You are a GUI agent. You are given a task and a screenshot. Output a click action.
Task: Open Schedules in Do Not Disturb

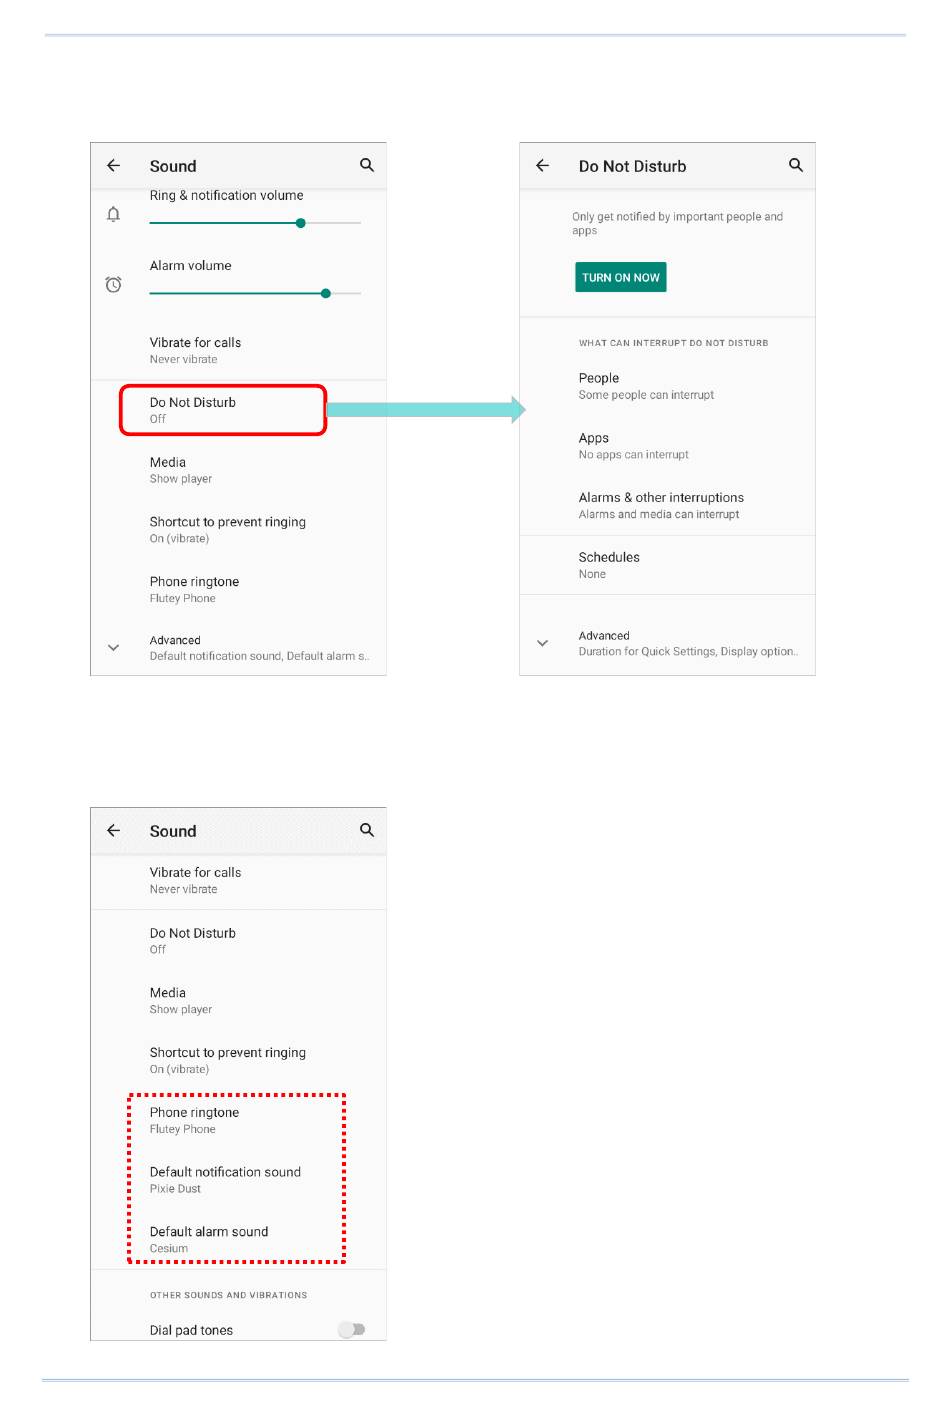tap(667, 565)
